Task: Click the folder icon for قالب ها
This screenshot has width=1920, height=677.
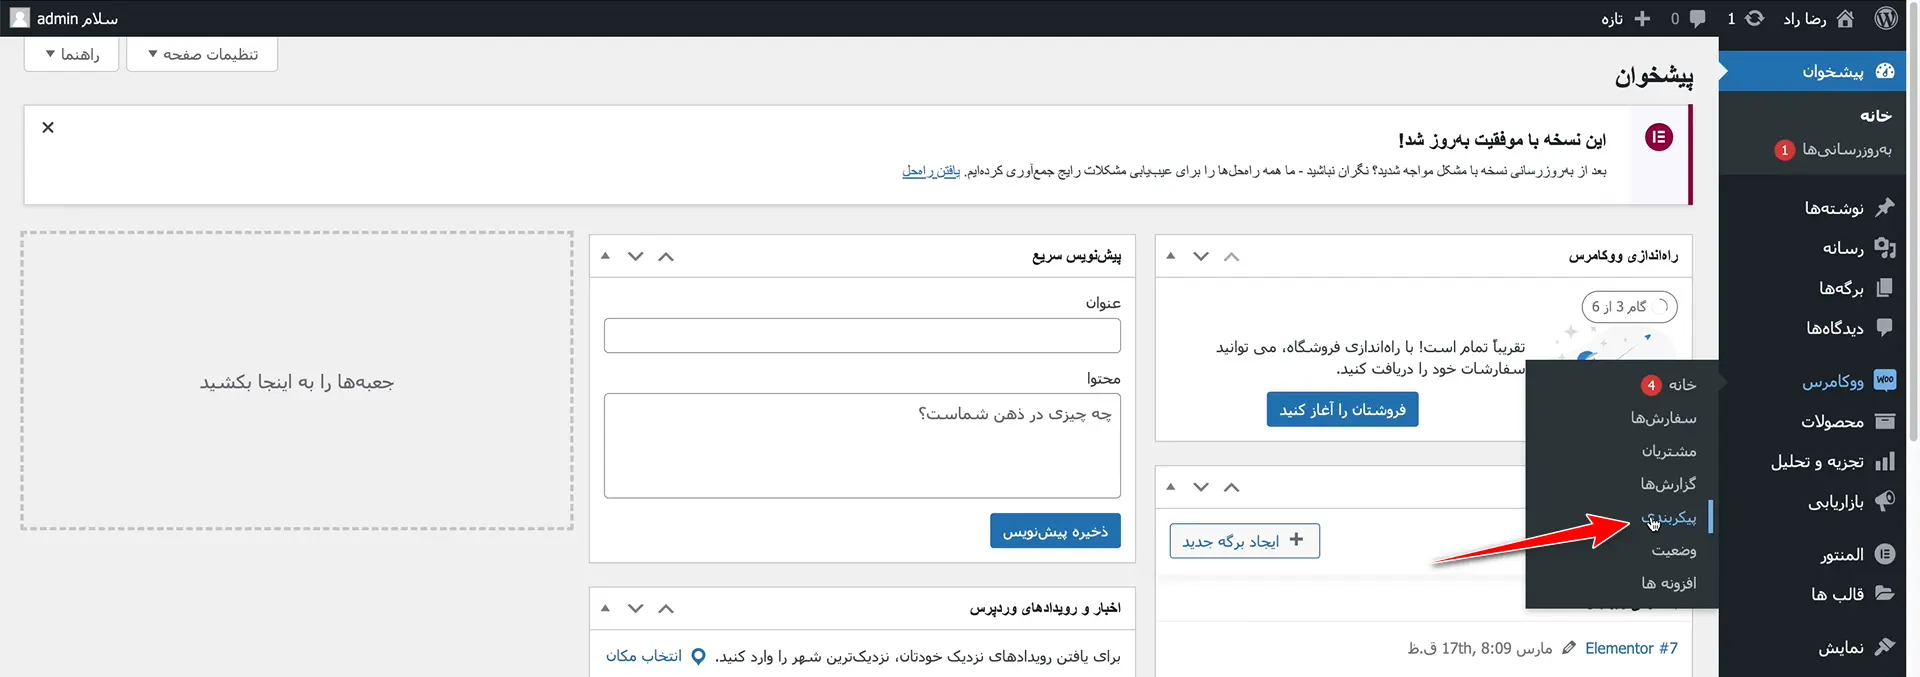Action: click(1885, 593)
